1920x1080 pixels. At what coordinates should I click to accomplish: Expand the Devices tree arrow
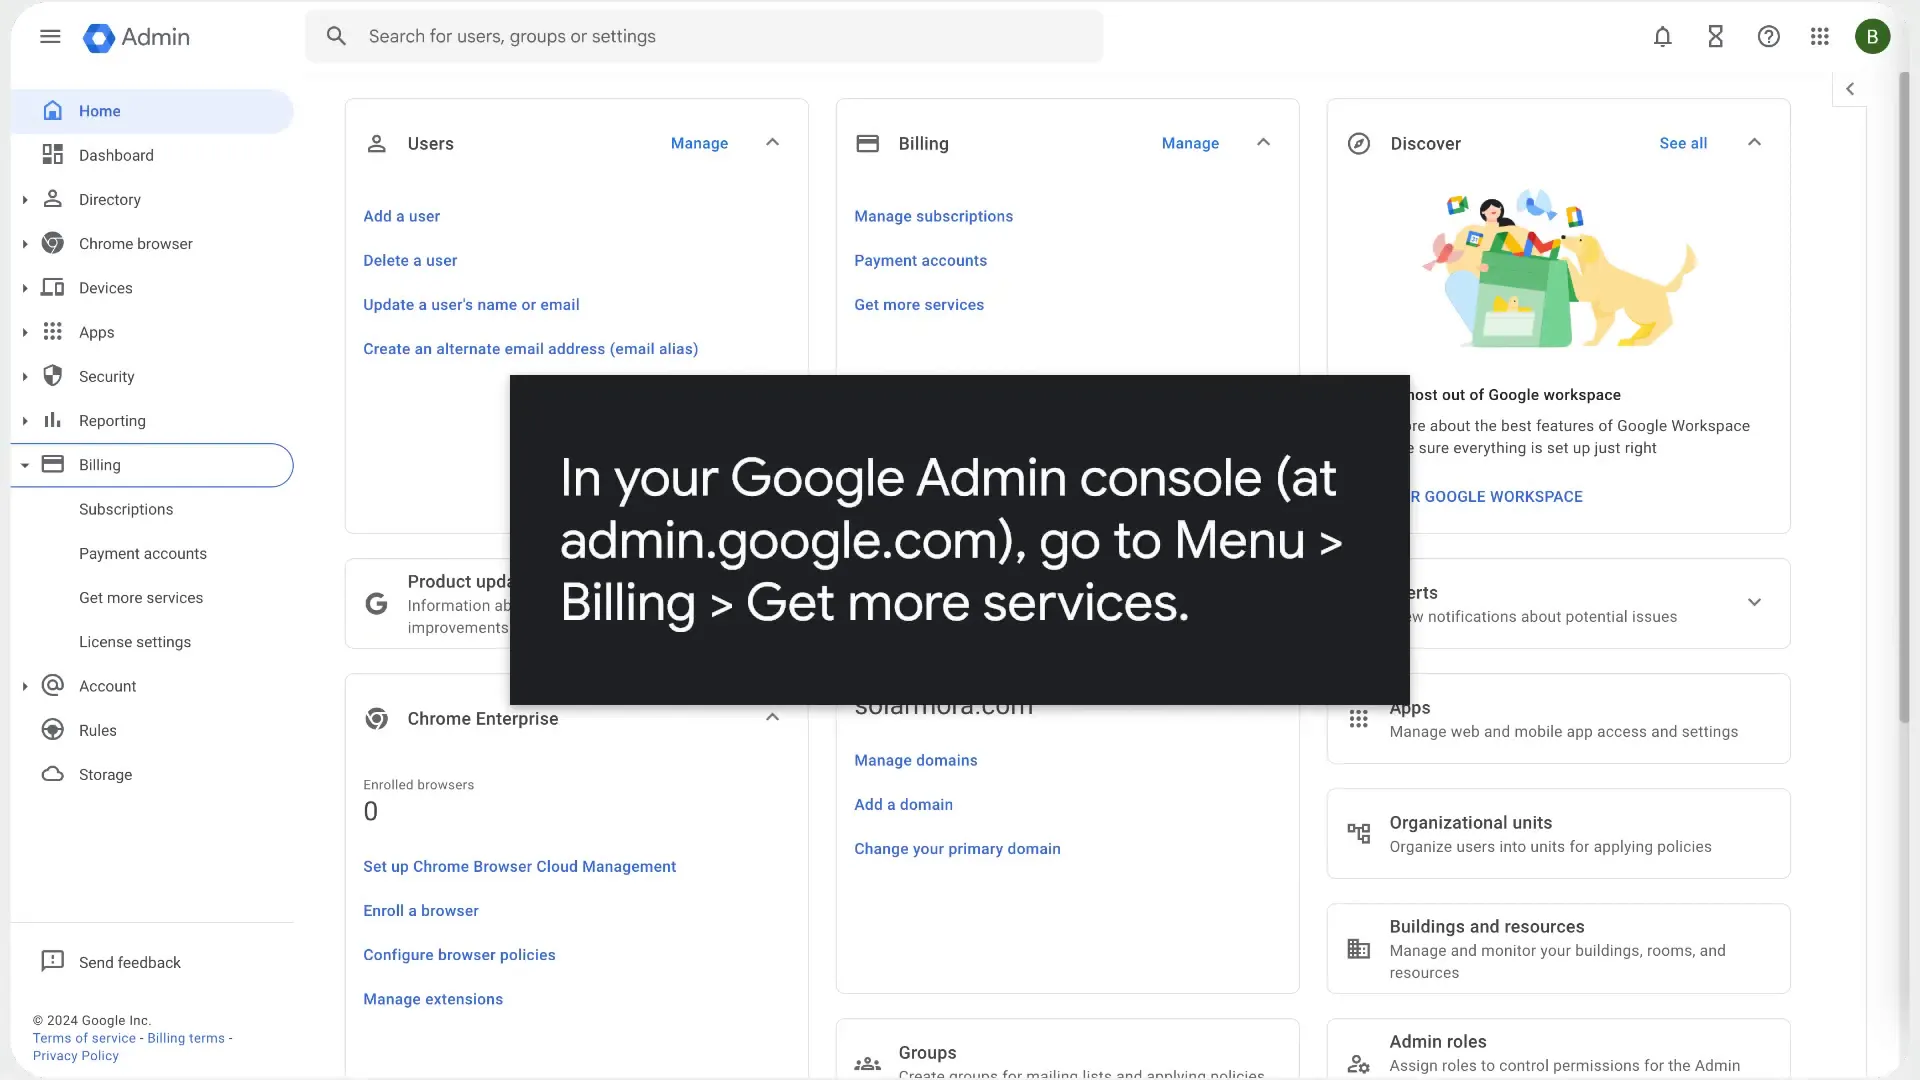[x=24, y=288]
